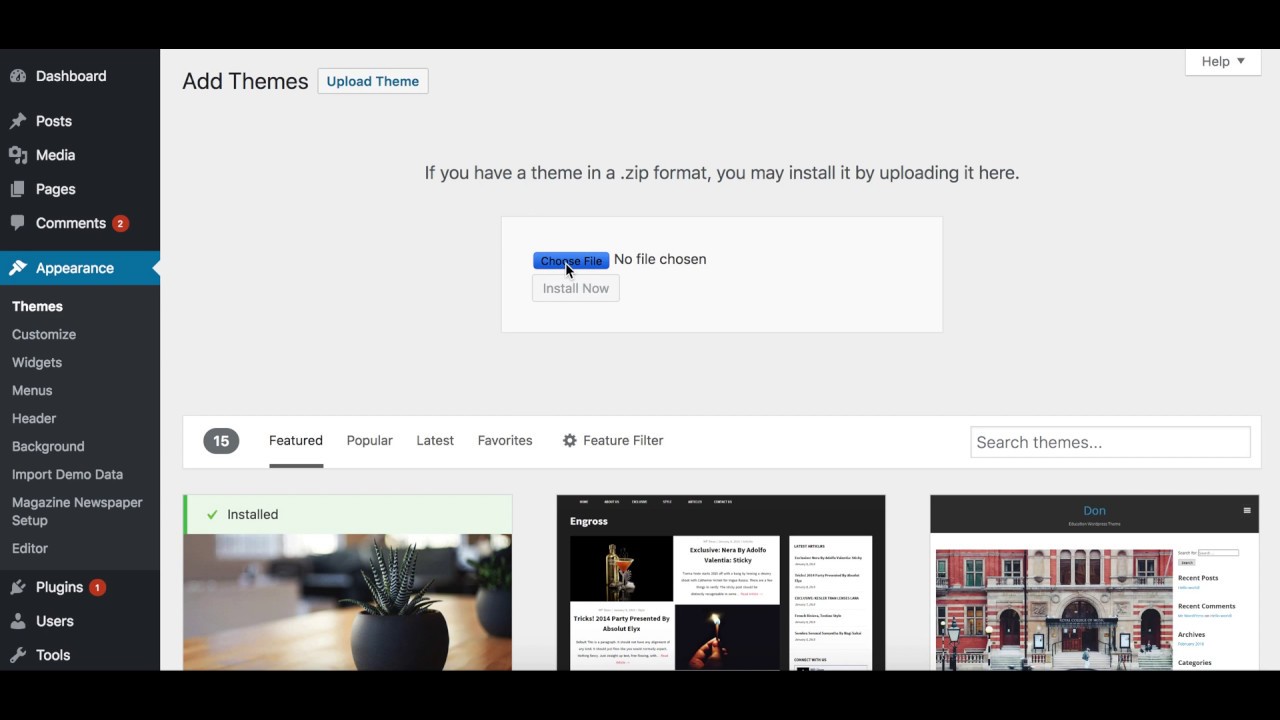The width and height of the screenshot is (1280, 720).
Task: Click the 'No file chosen' text
Action: [x=660, y=259]
